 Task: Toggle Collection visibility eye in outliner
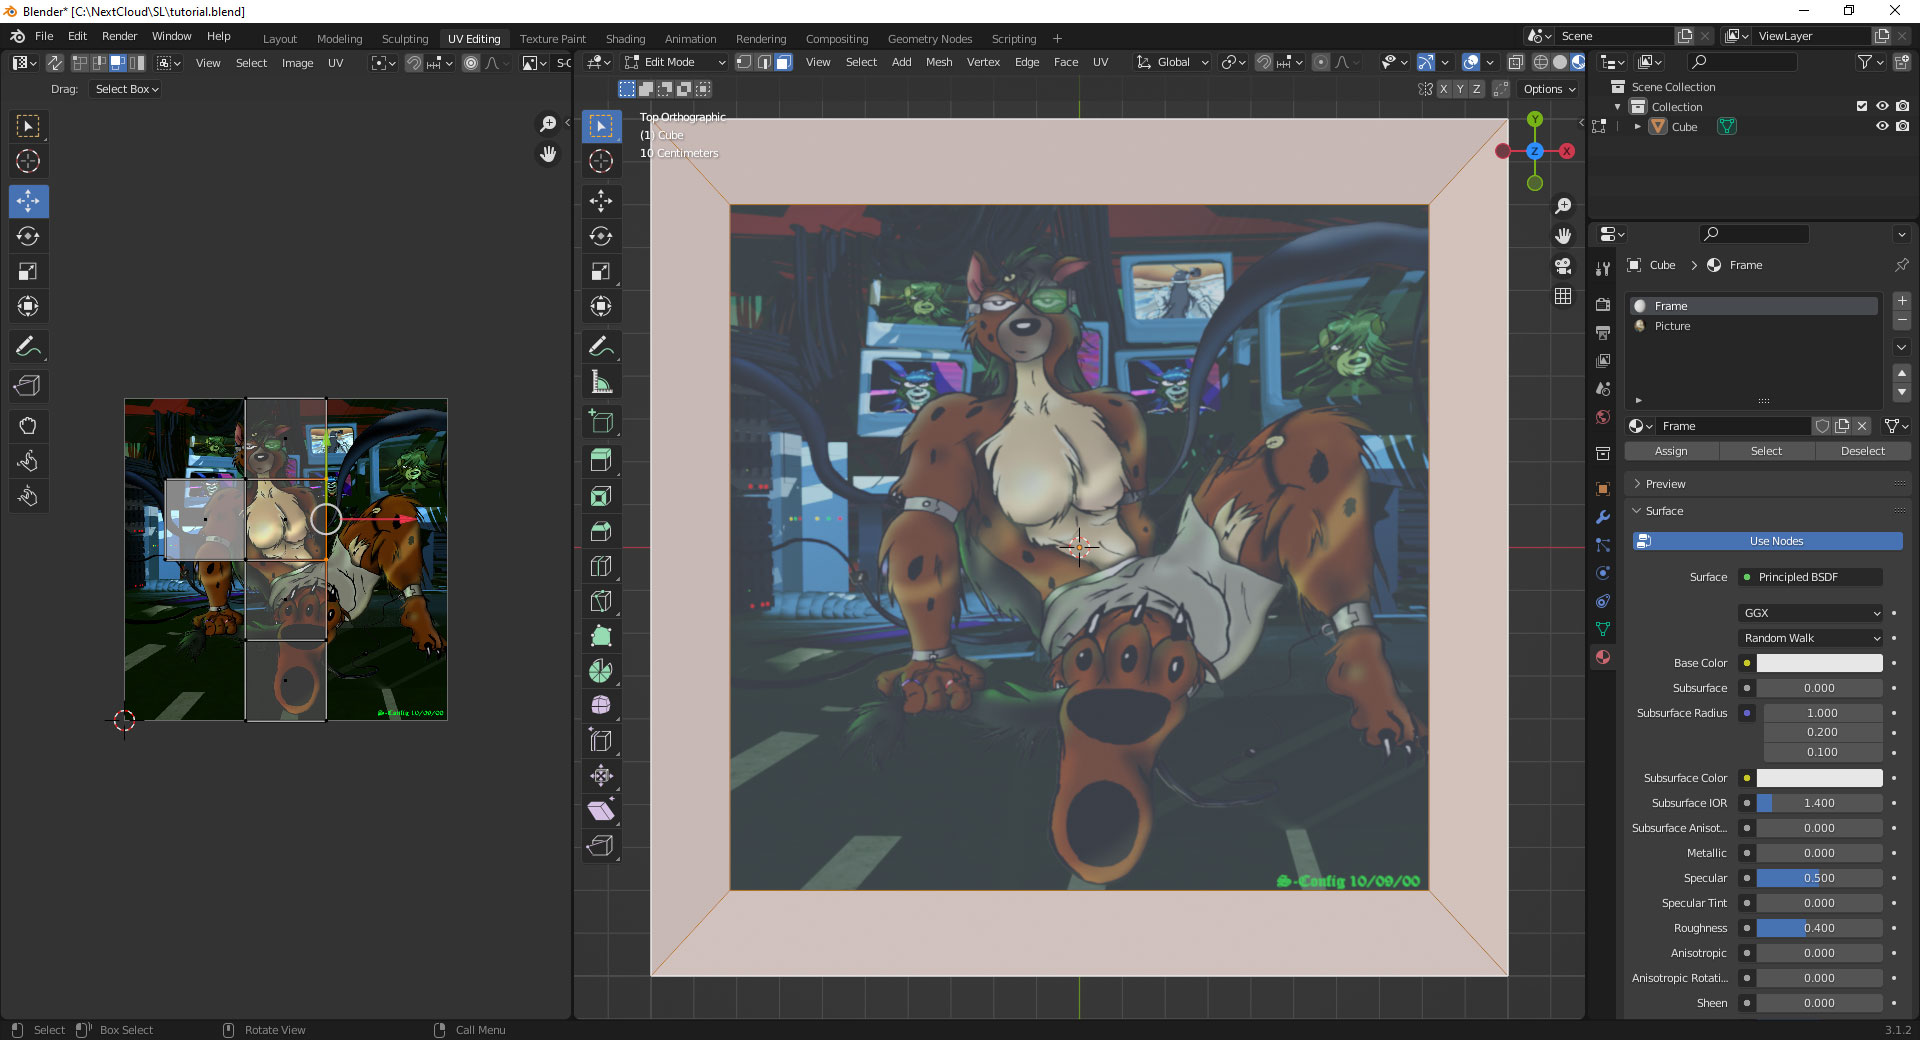click(x=1882, y=106)
